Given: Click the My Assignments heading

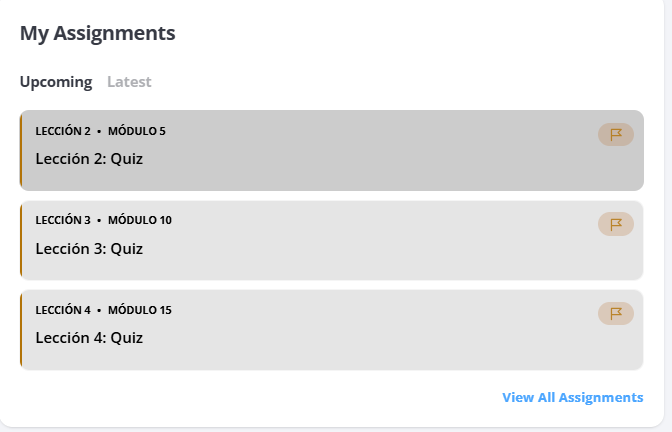Looking at the screenshot, I should coord(98,33).
